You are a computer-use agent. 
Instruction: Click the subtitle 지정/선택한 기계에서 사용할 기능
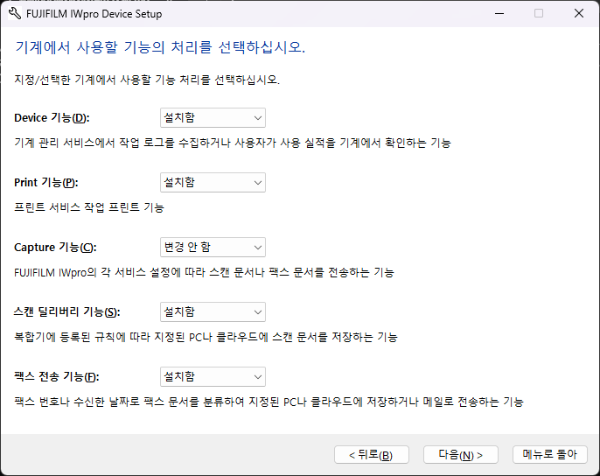point(147,80)
